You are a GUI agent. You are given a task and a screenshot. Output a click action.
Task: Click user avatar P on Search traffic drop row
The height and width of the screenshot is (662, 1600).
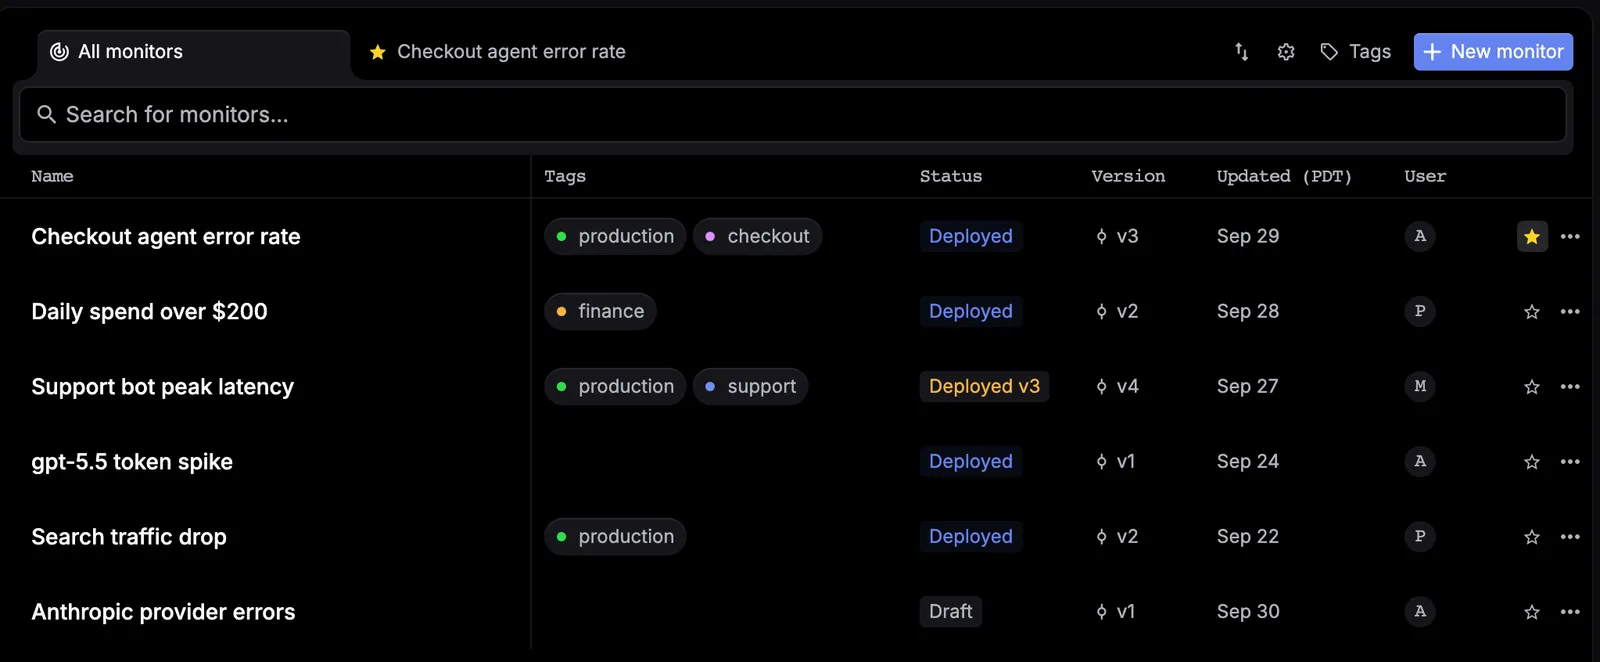coord(1420,536)
